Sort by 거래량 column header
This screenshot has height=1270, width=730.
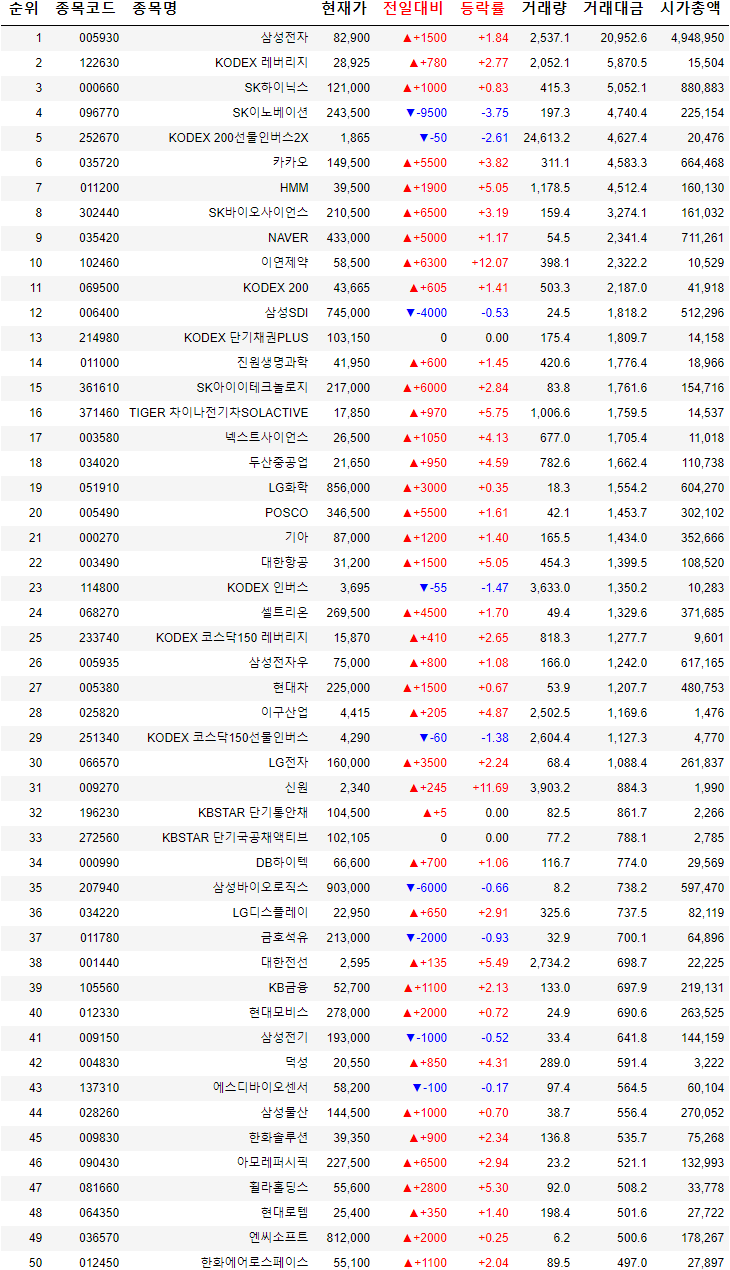[x=545, y=9]
